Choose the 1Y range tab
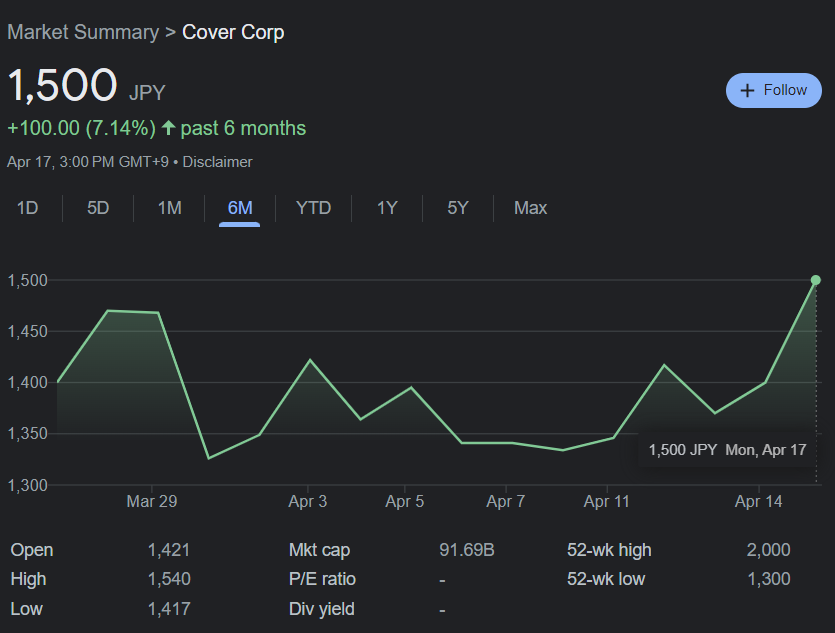This screenshot has height=633, width=835. [x=387, y=208]
